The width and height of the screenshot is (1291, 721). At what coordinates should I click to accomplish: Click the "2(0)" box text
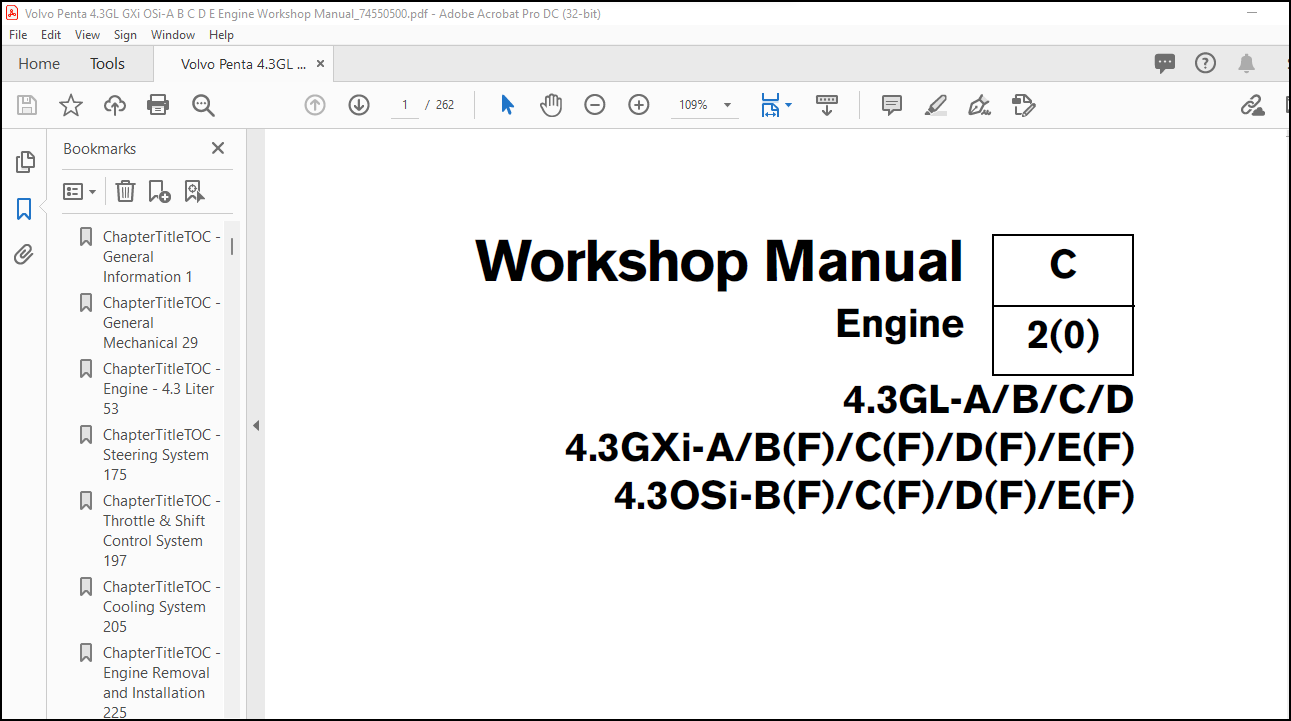point(1063,337)
